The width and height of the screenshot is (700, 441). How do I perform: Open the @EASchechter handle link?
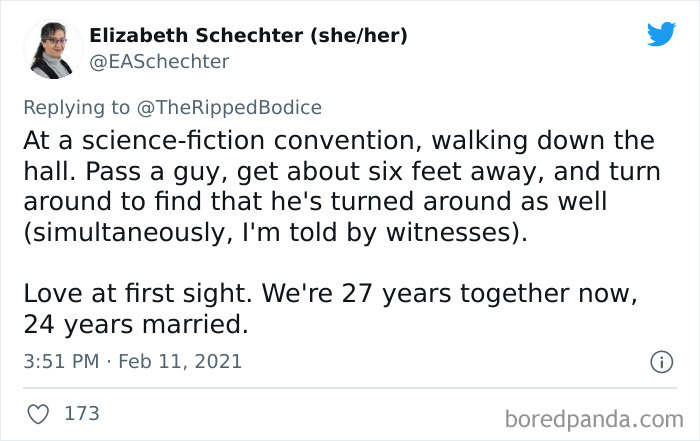[159, 62]
